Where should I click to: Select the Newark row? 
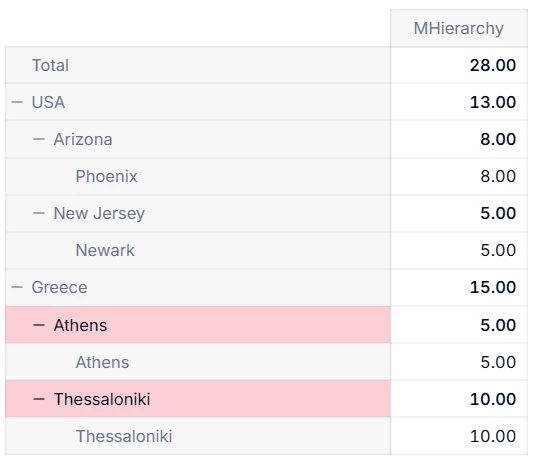198,250
